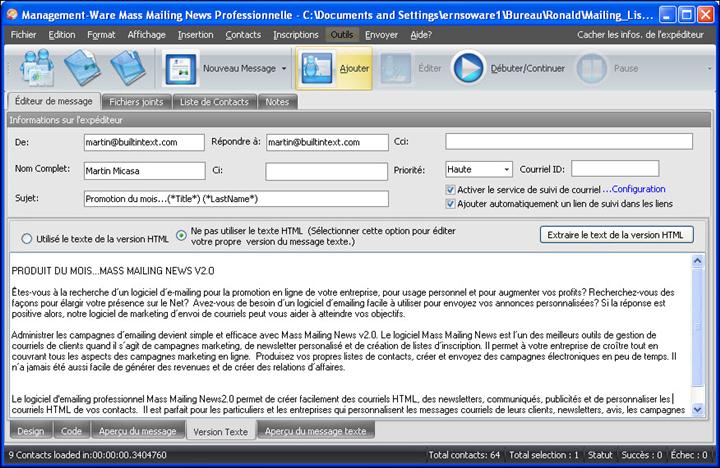
Task: Click the message text scrollbar down arrow
Action: coord(697,409)
